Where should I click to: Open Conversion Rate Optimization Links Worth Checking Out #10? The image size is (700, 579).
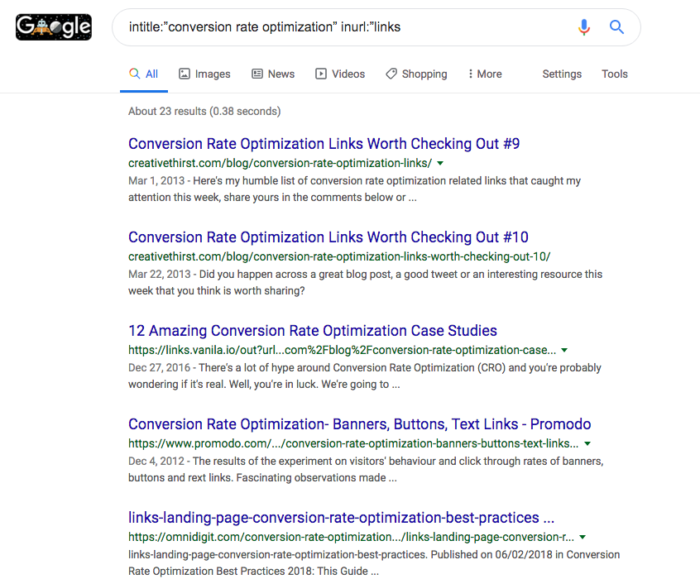pos(328,237)
